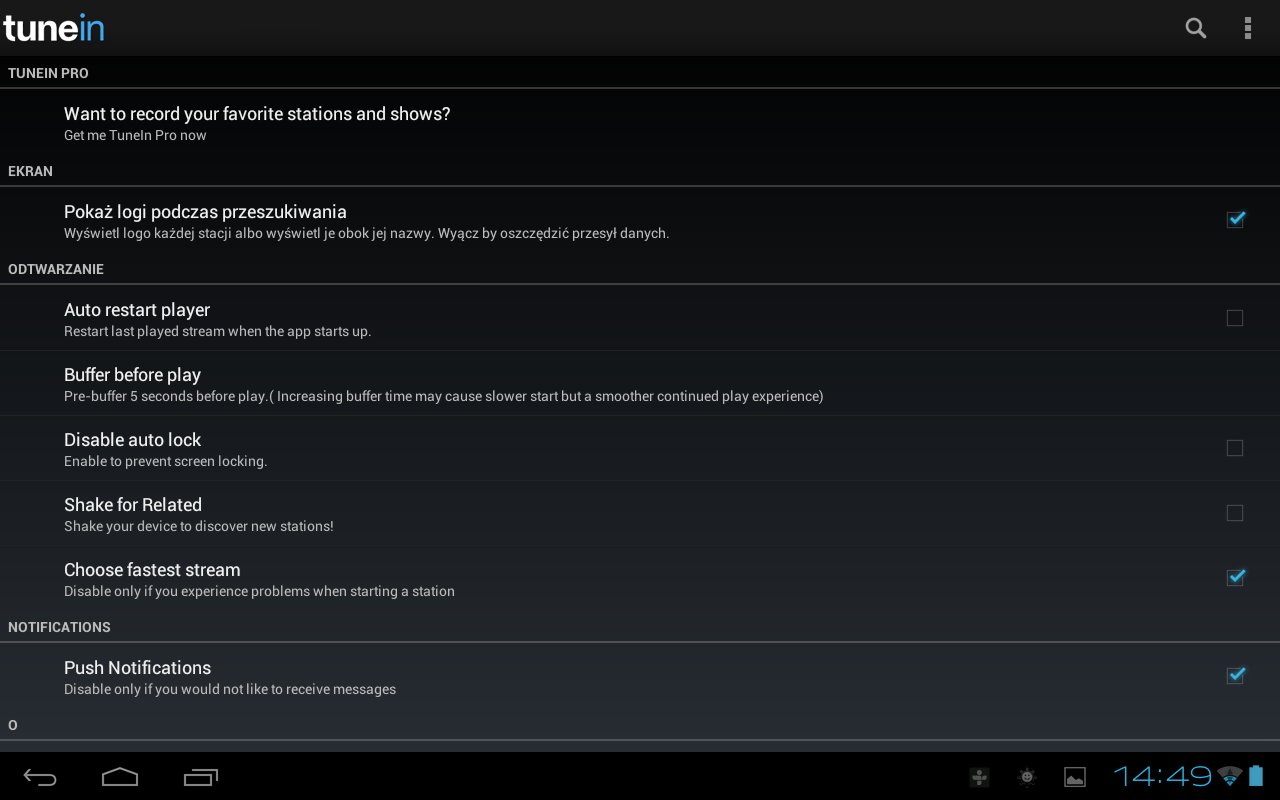
Task: Tap the TuneIn logo
Action: 54,28
